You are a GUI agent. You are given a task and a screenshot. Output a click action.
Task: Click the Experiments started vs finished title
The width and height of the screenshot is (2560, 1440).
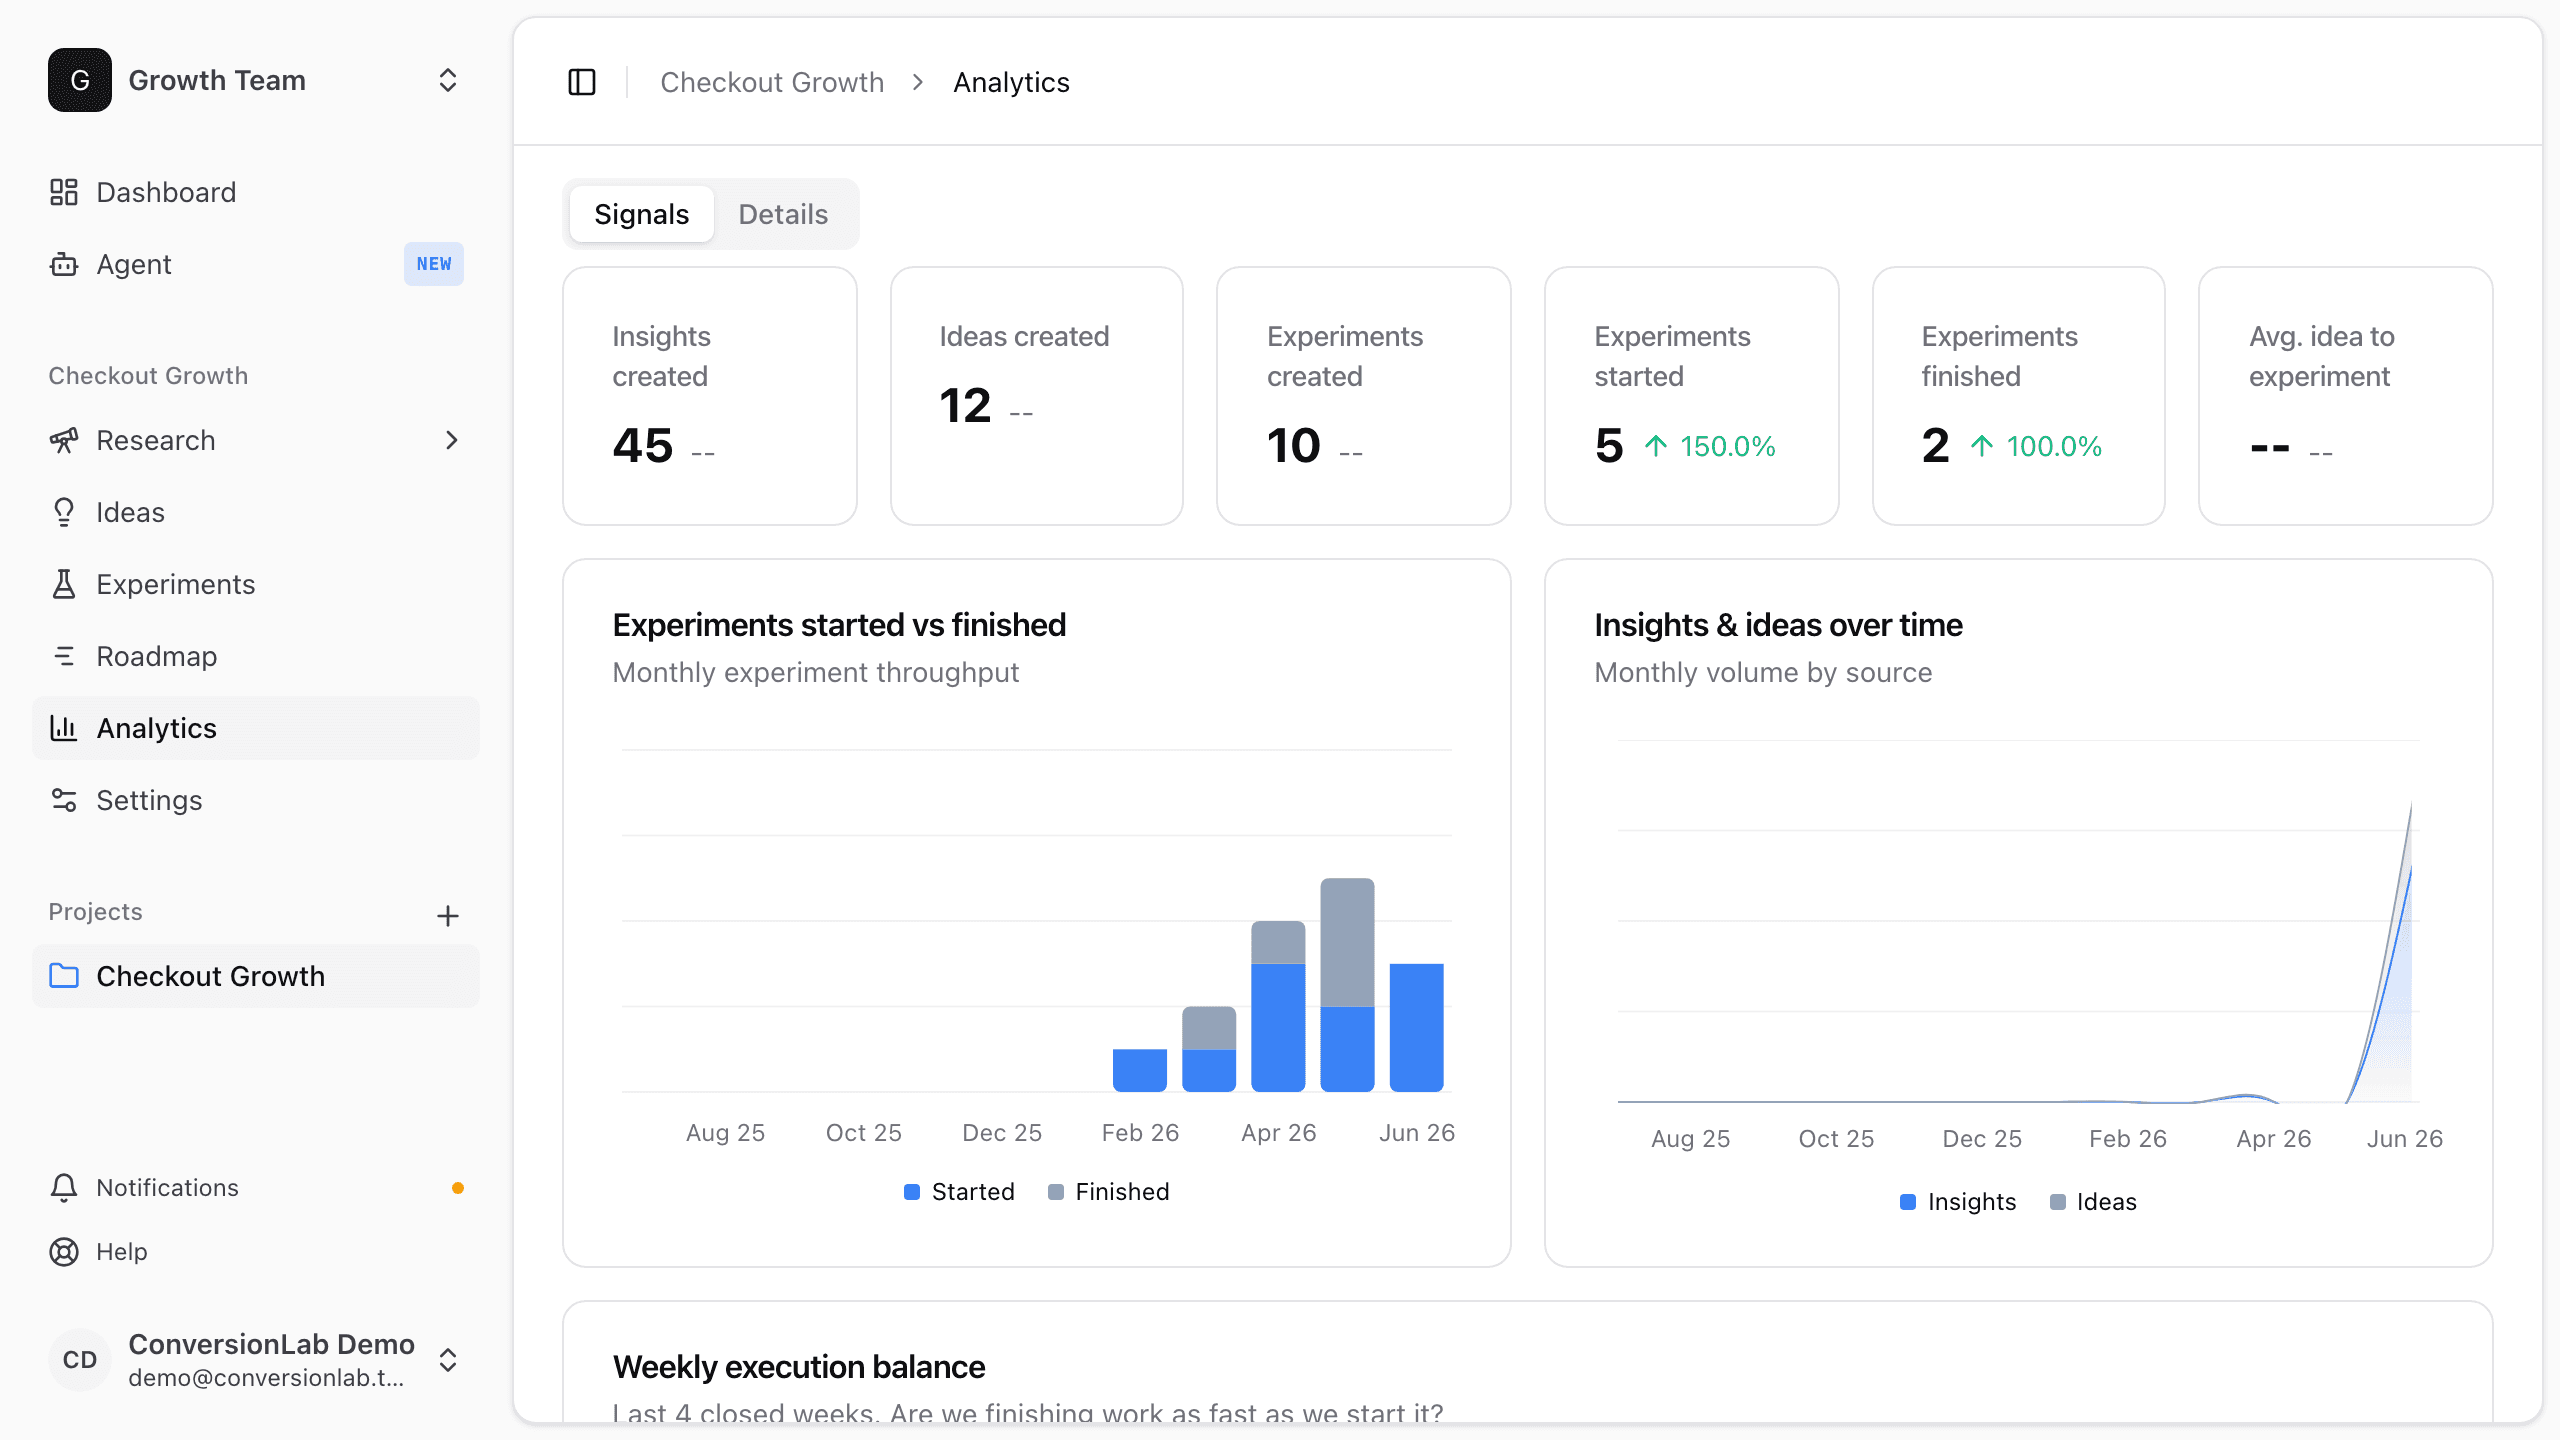pos(839,625)
